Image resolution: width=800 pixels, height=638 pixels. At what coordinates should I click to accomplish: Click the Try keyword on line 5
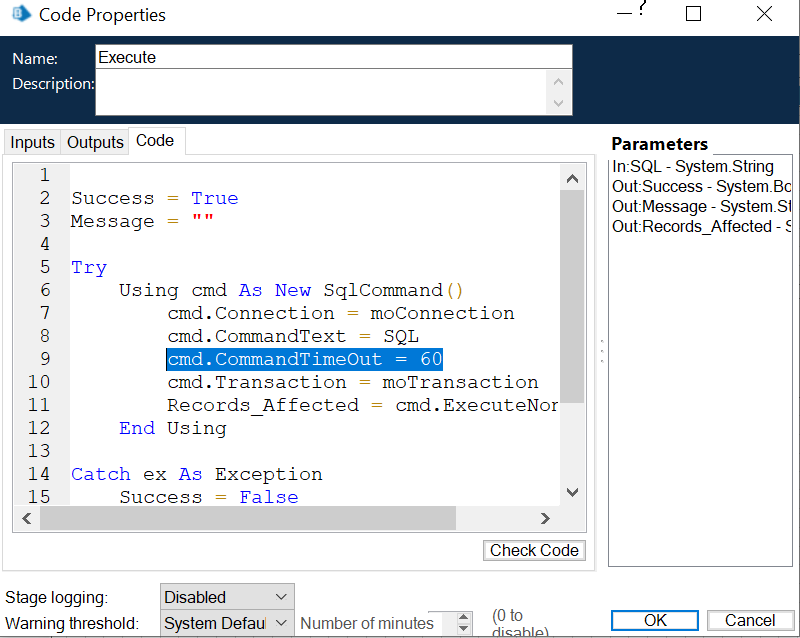click(x=89, y=267)
